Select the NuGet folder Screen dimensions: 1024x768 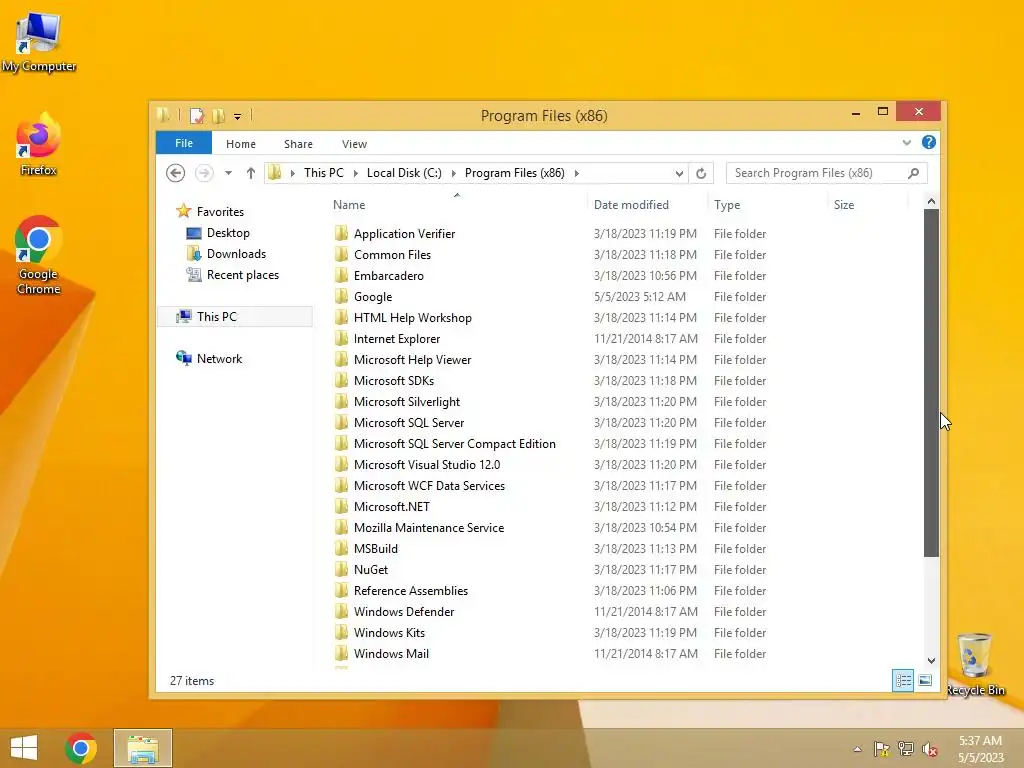tap(370, 569)
